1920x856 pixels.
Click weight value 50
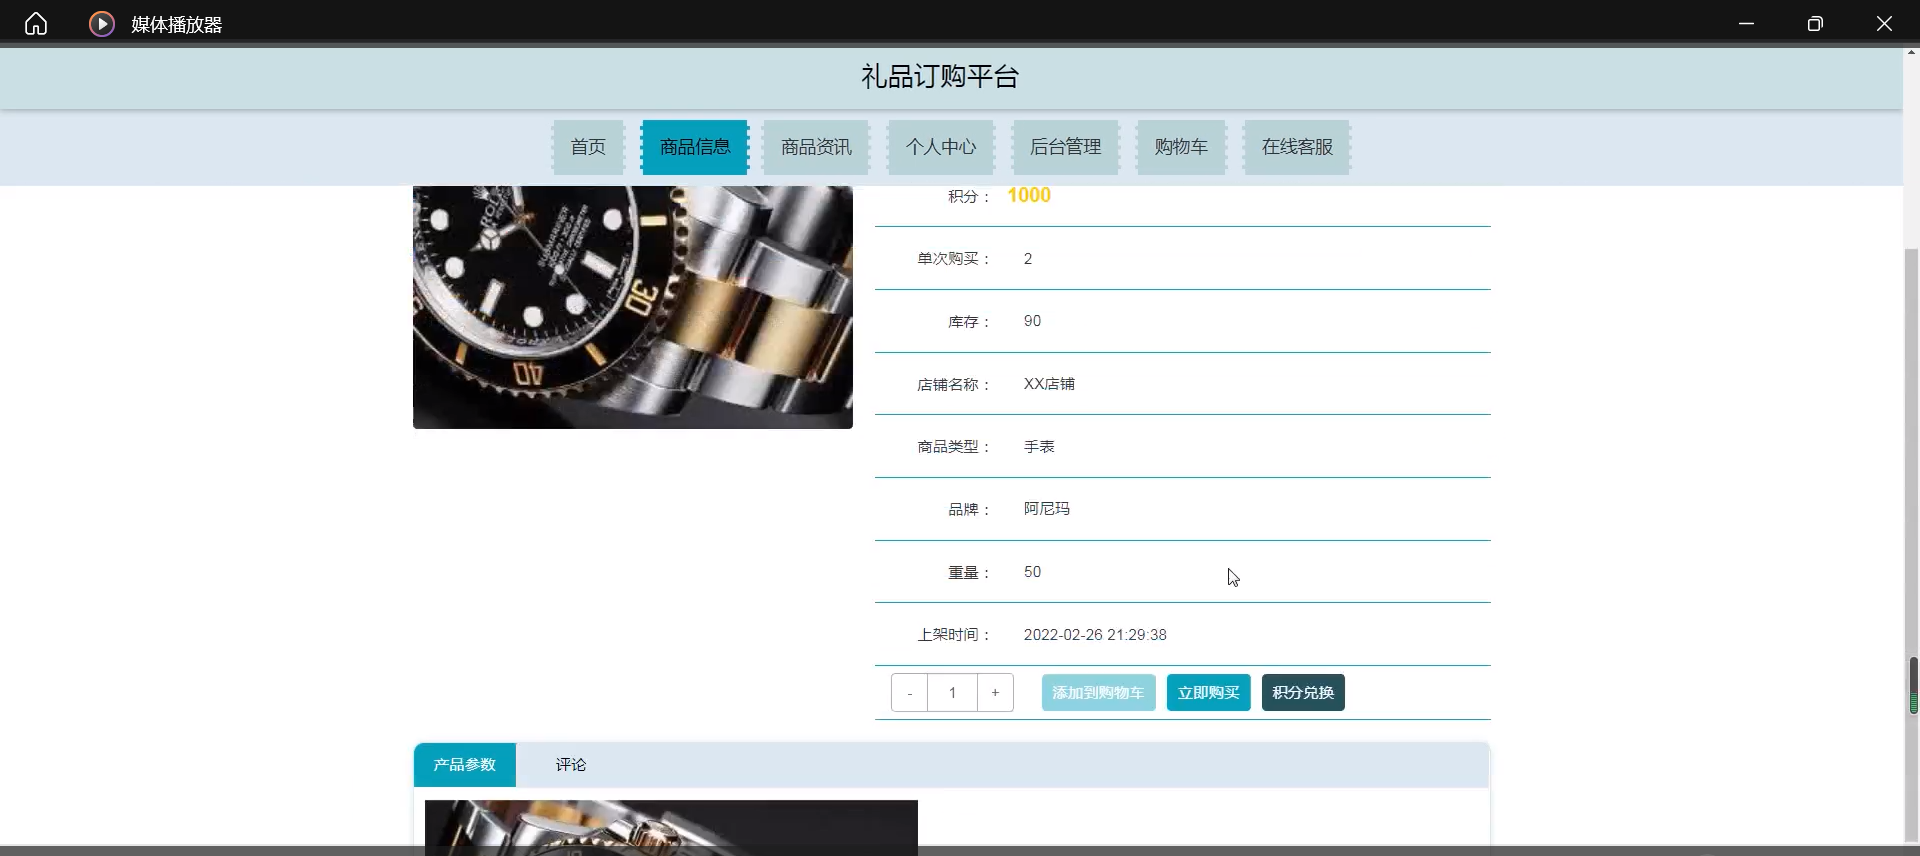pyautogui.click(x=1032, y=572)
